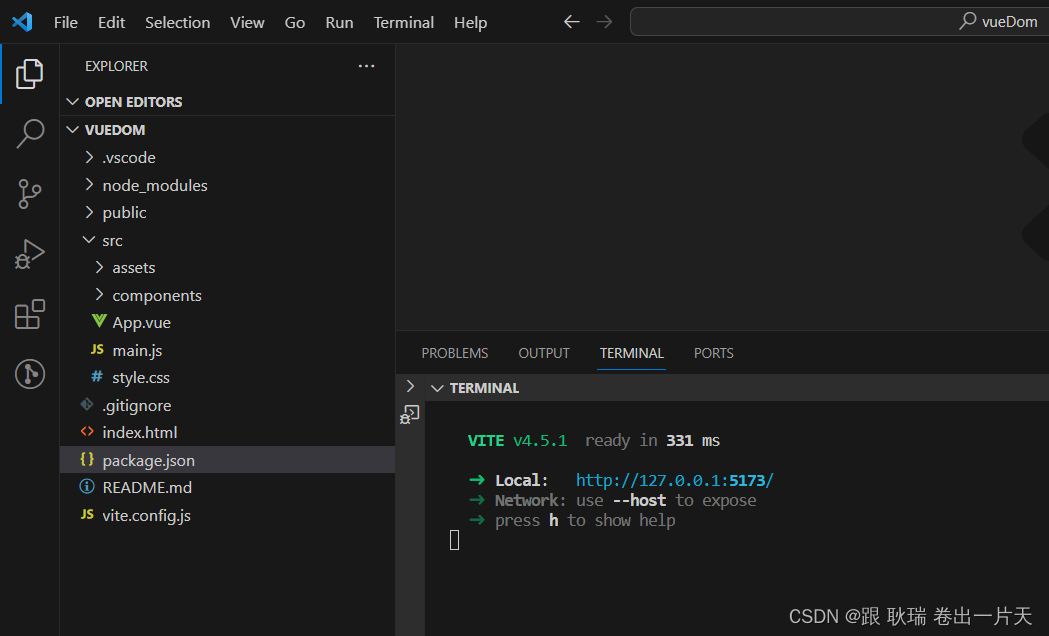The image size is (1049, 636).
Task: Click the Accounts icon in the activity bar
Action: click(29, 374)
